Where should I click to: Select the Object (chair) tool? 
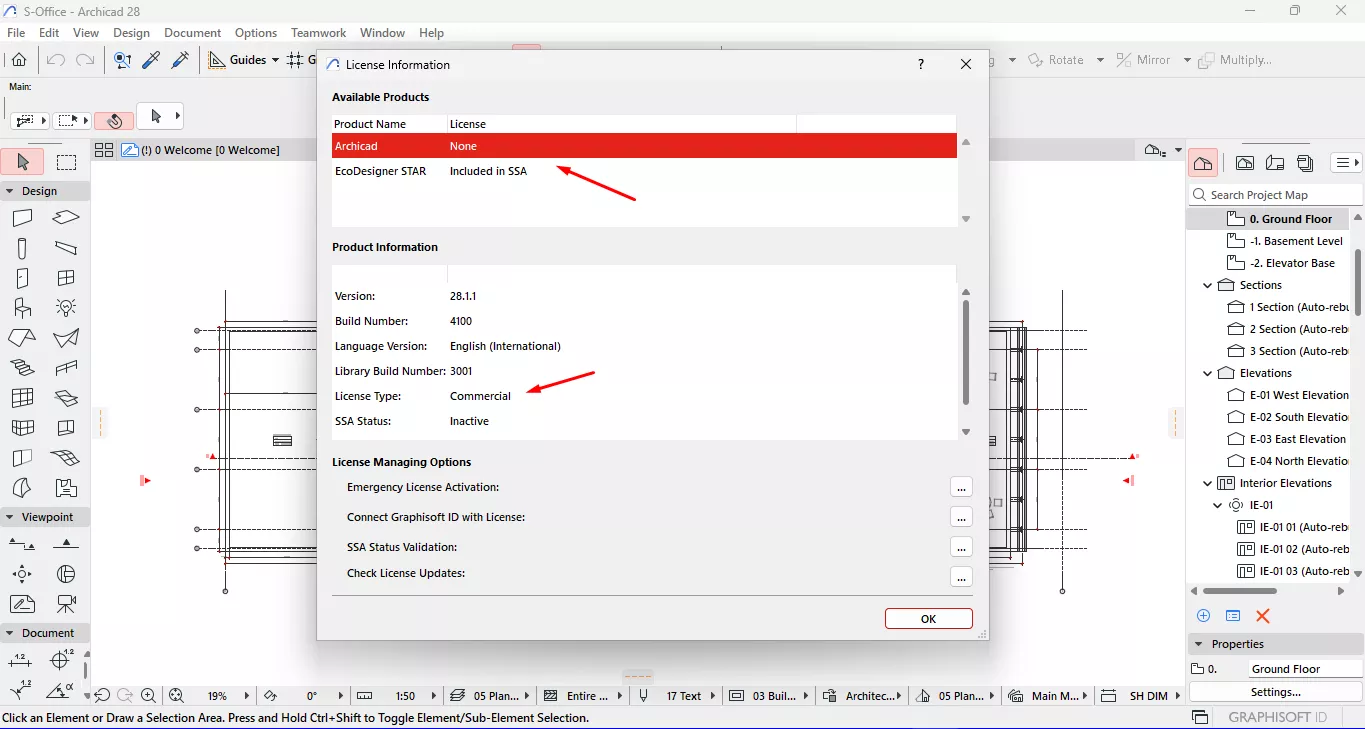(x=22, y=308)
